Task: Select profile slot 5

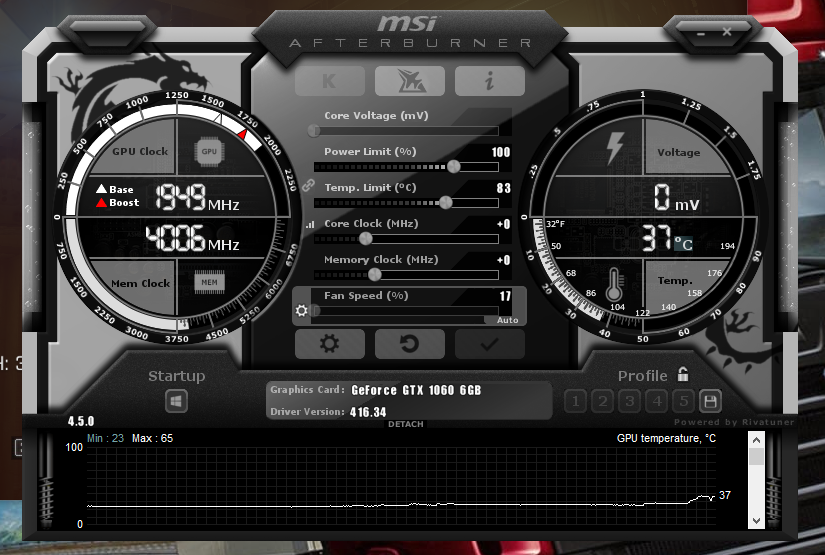Action: click(x=684, y=402)
